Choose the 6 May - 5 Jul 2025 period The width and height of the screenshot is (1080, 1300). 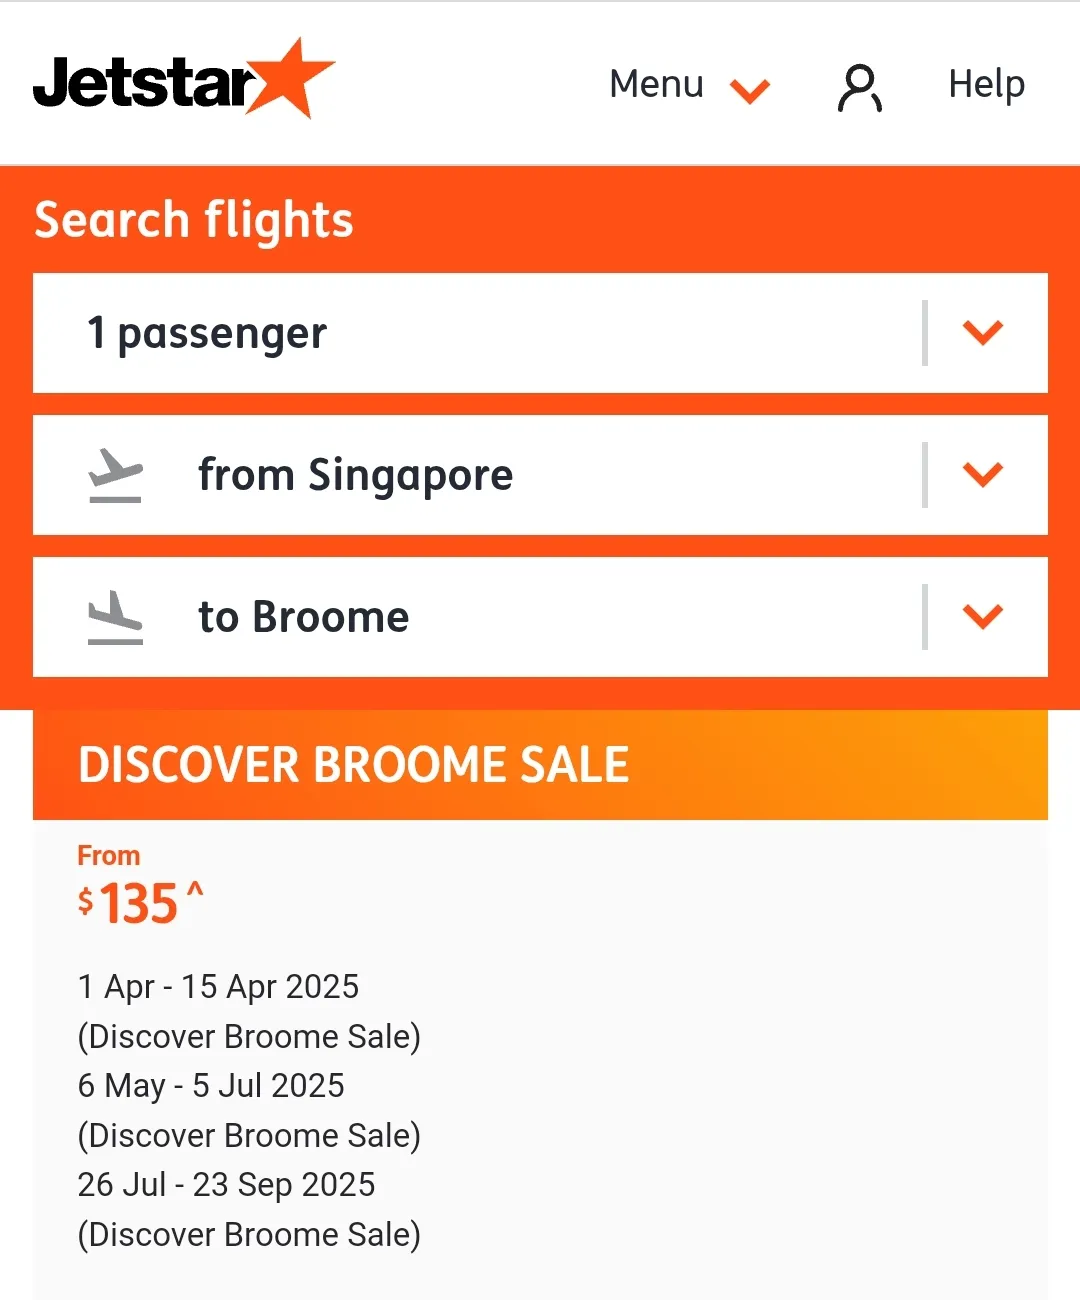pyautogui.click(x=211, y=1086)
